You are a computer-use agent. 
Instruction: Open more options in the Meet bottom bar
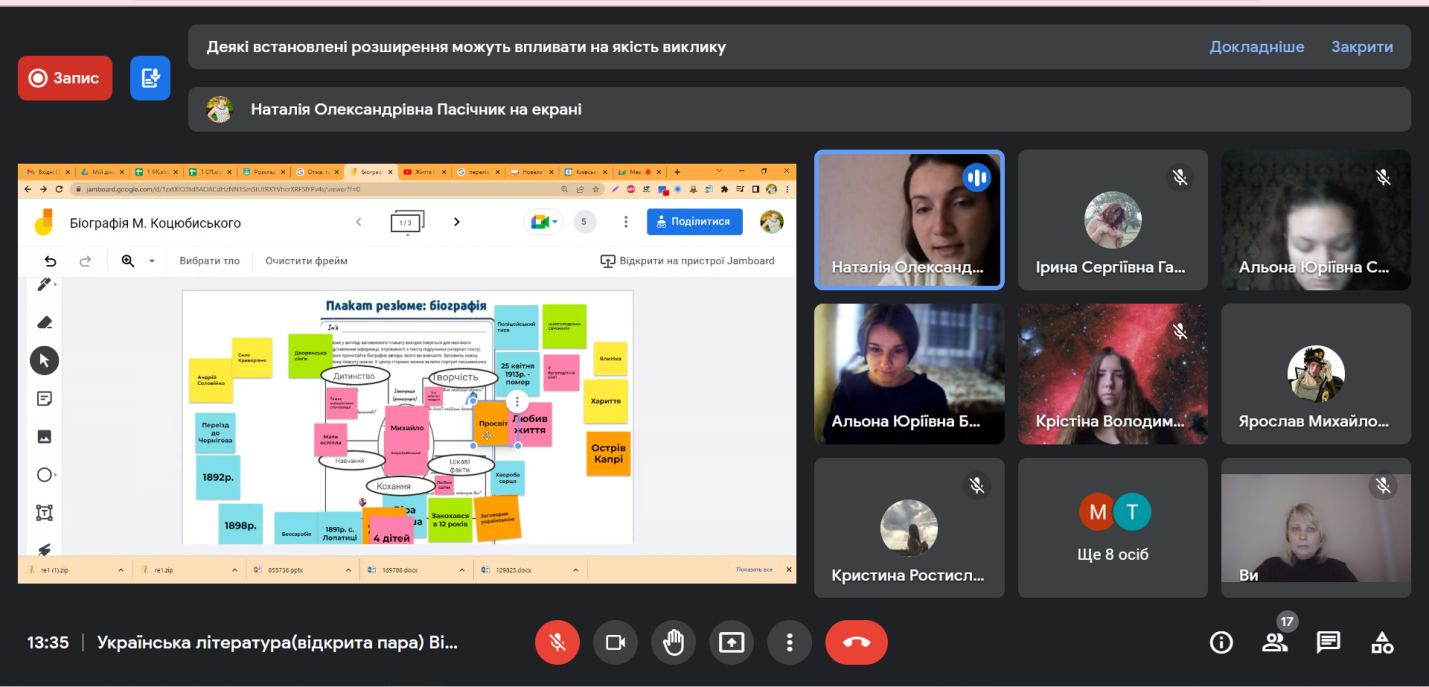pos(790,643)
